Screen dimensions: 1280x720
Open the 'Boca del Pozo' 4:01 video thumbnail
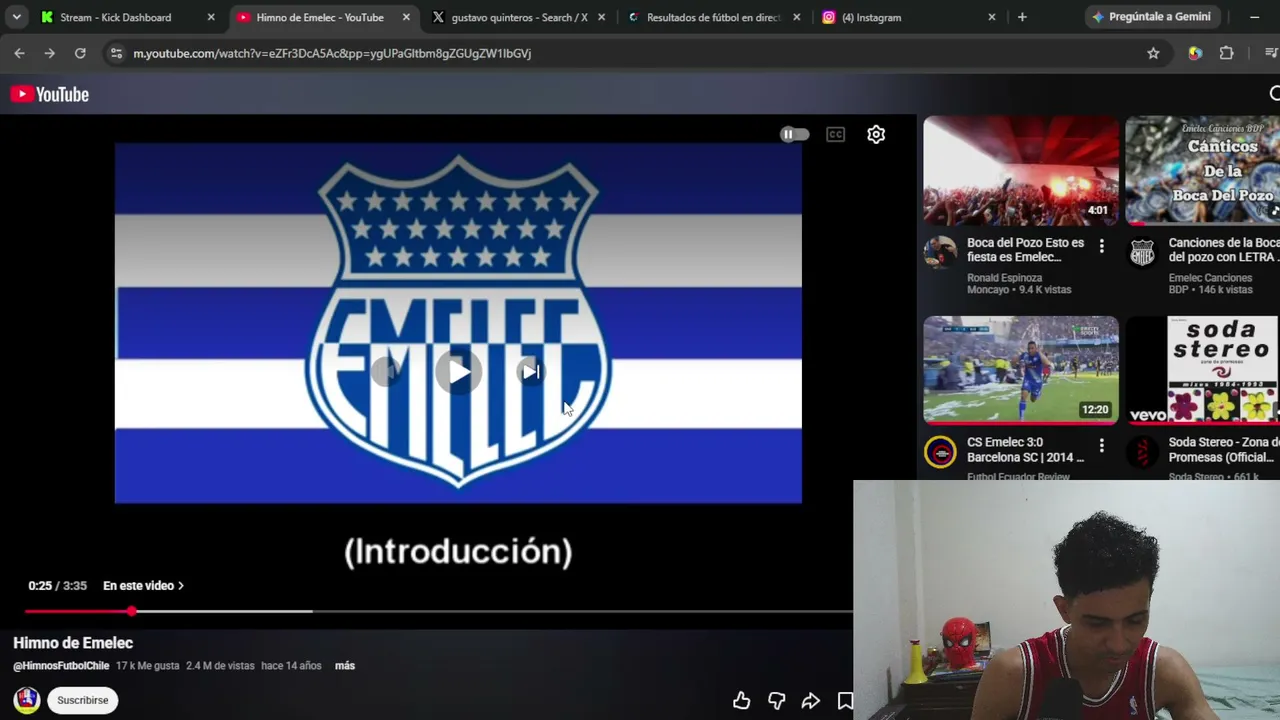(1021, 170)
